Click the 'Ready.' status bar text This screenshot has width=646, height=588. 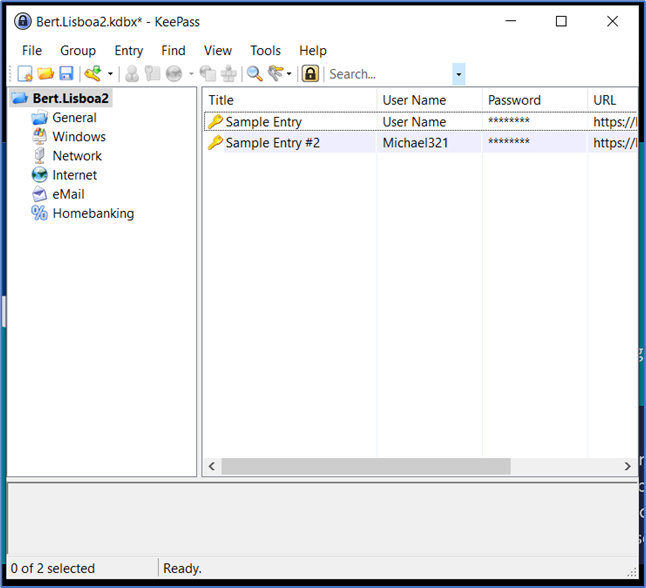183,569
